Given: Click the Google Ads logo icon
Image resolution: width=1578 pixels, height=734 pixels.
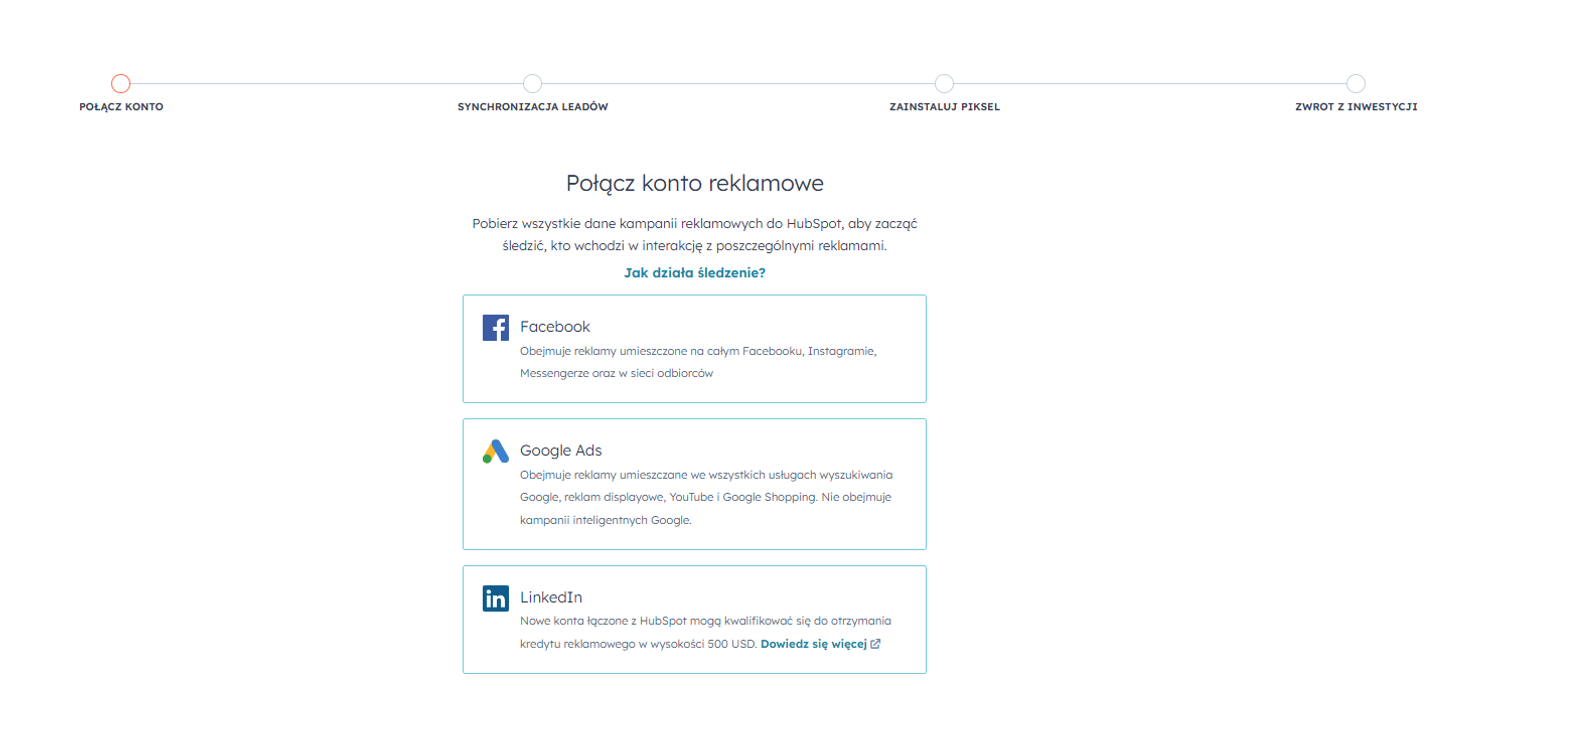Looking at the screenshot, I should [495, 451].
